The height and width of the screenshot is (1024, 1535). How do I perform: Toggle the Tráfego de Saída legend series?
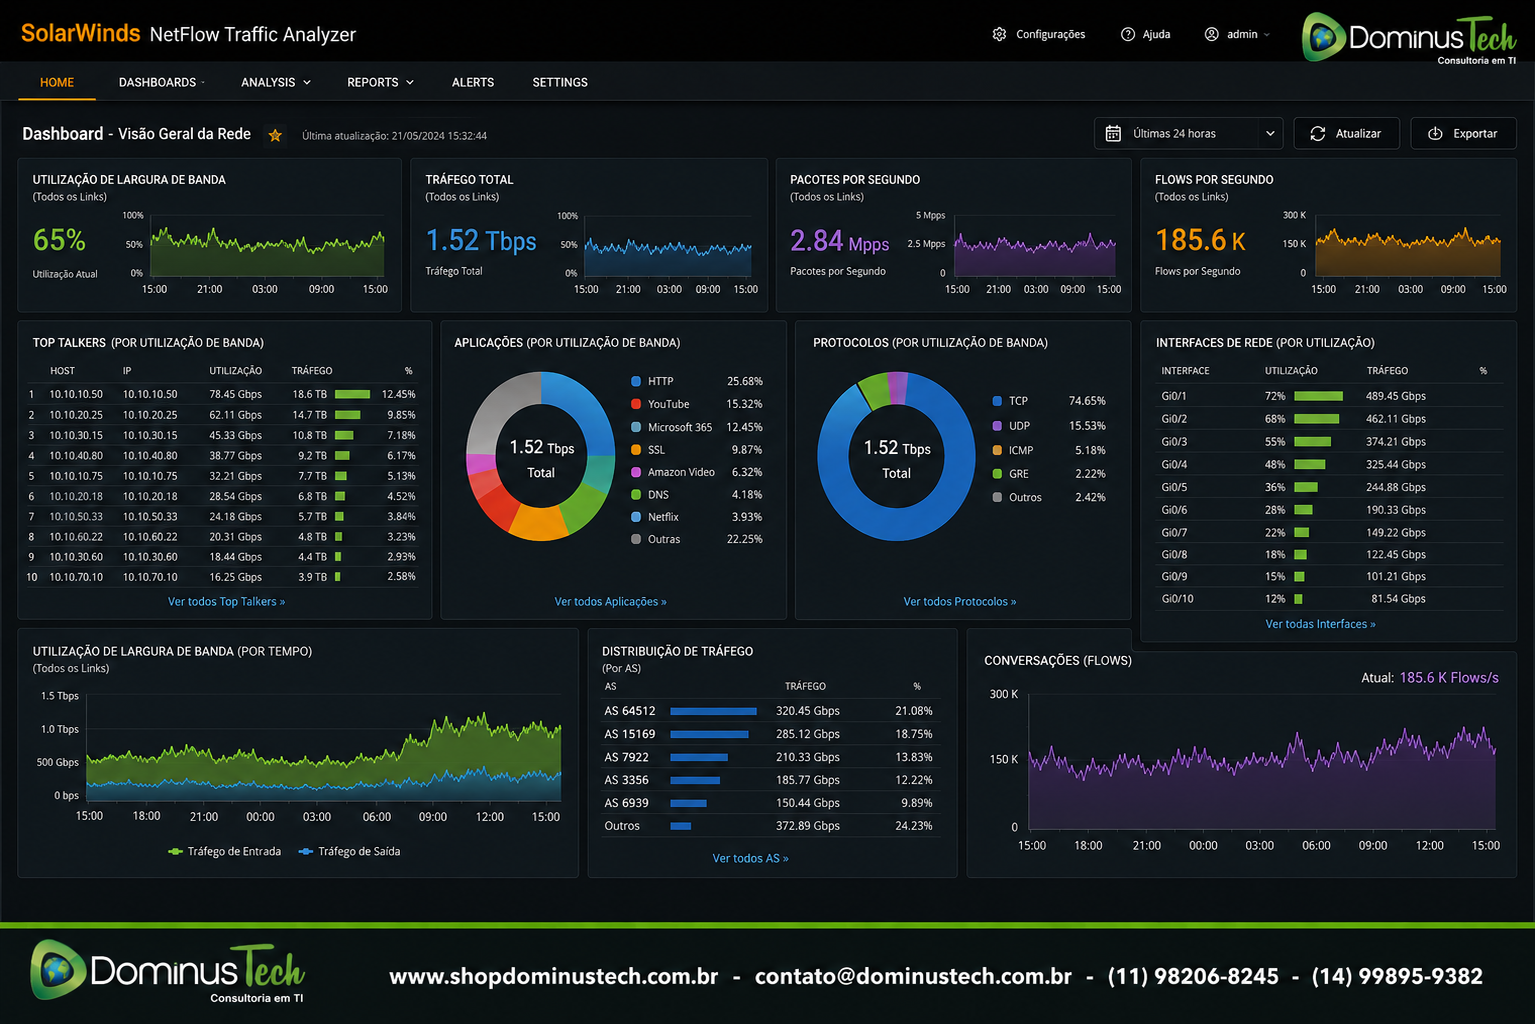point(349,852)
